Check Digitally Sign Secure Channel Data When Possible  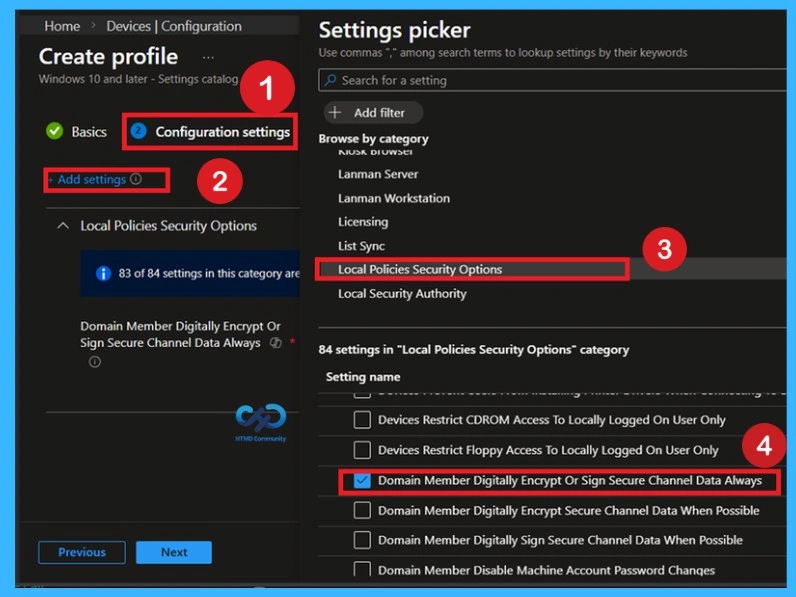click(362, 540)
